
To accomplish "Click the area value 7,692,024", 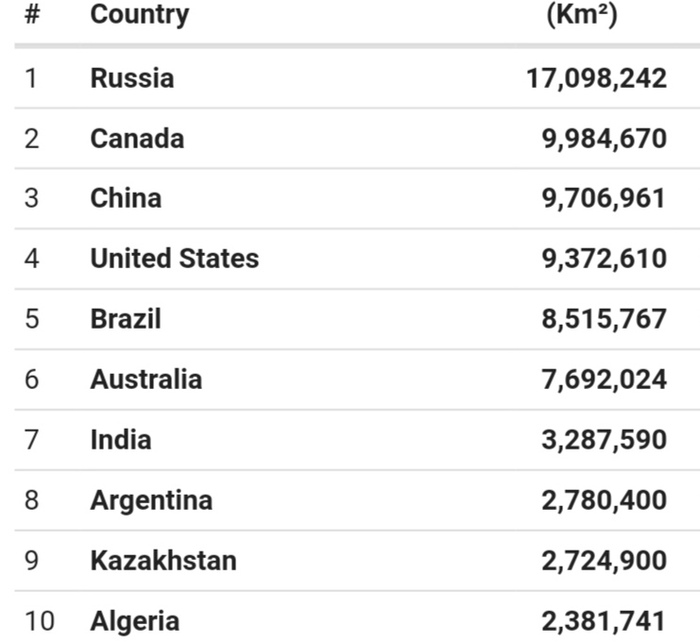I will (x=604, y=379).
